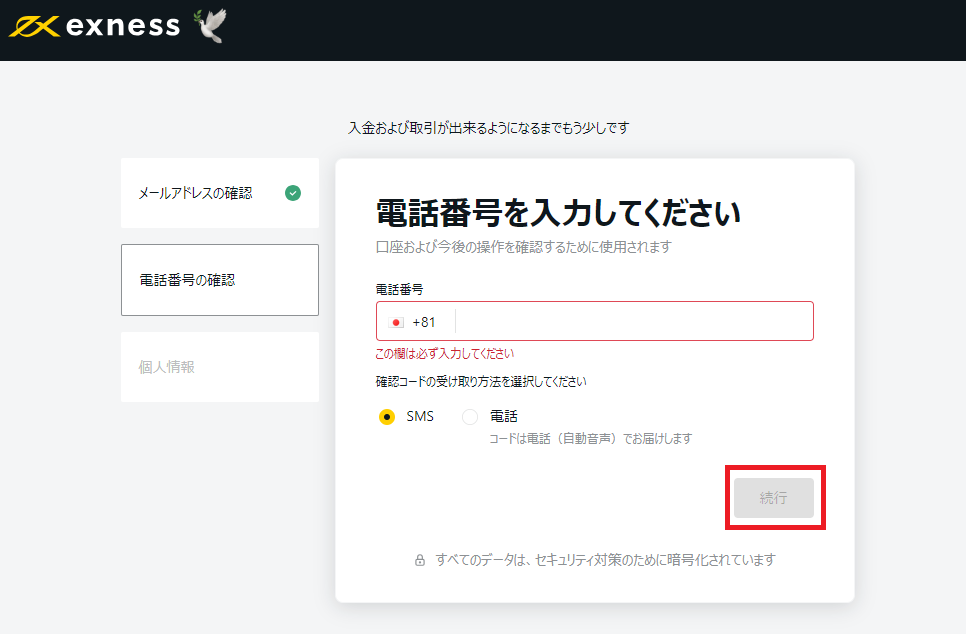
Task: Click the text すべてのデータは、セキュリティ対策のために暗号化されています
Action: [x=606, y=560]
